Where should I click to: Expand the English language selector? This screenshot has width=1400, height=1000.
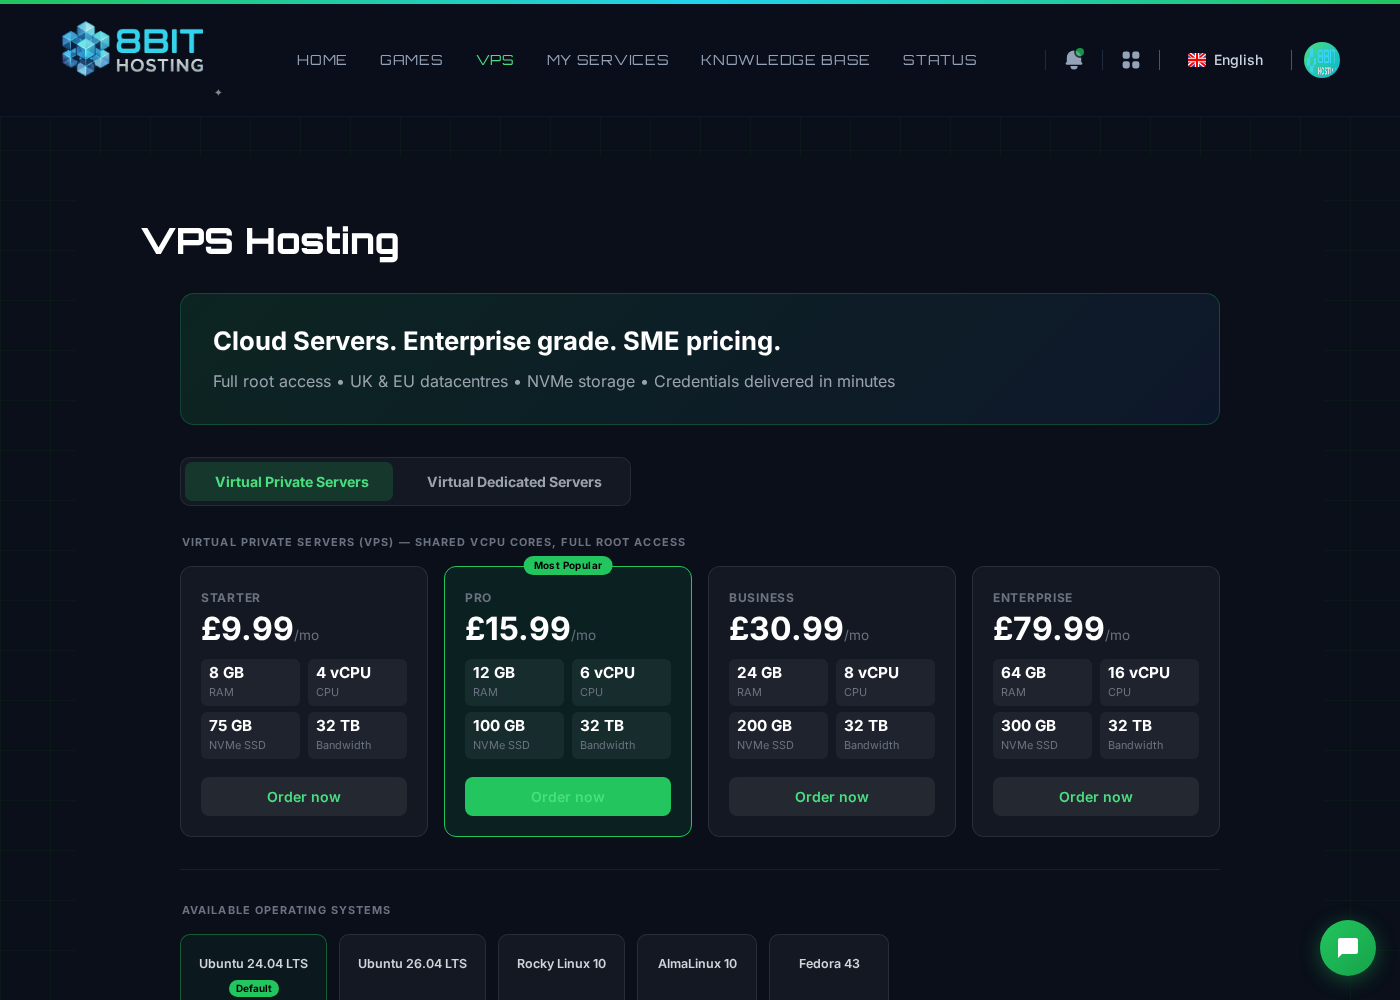coord(1225,60)
